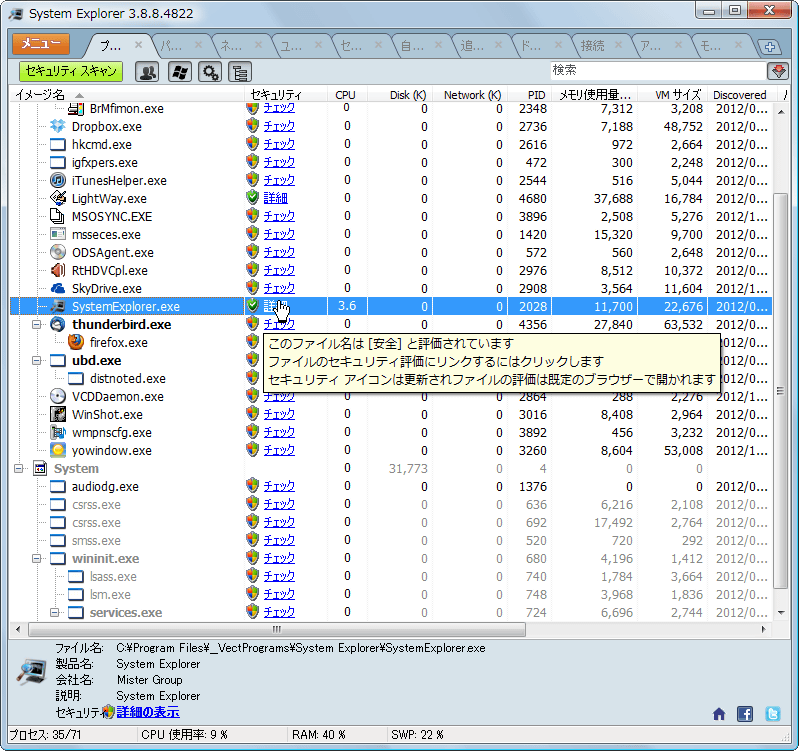The width and height of the screenshot is (799, 751).
Task: Click チェック link for yowindow.exe
Action: coord(279,450)
